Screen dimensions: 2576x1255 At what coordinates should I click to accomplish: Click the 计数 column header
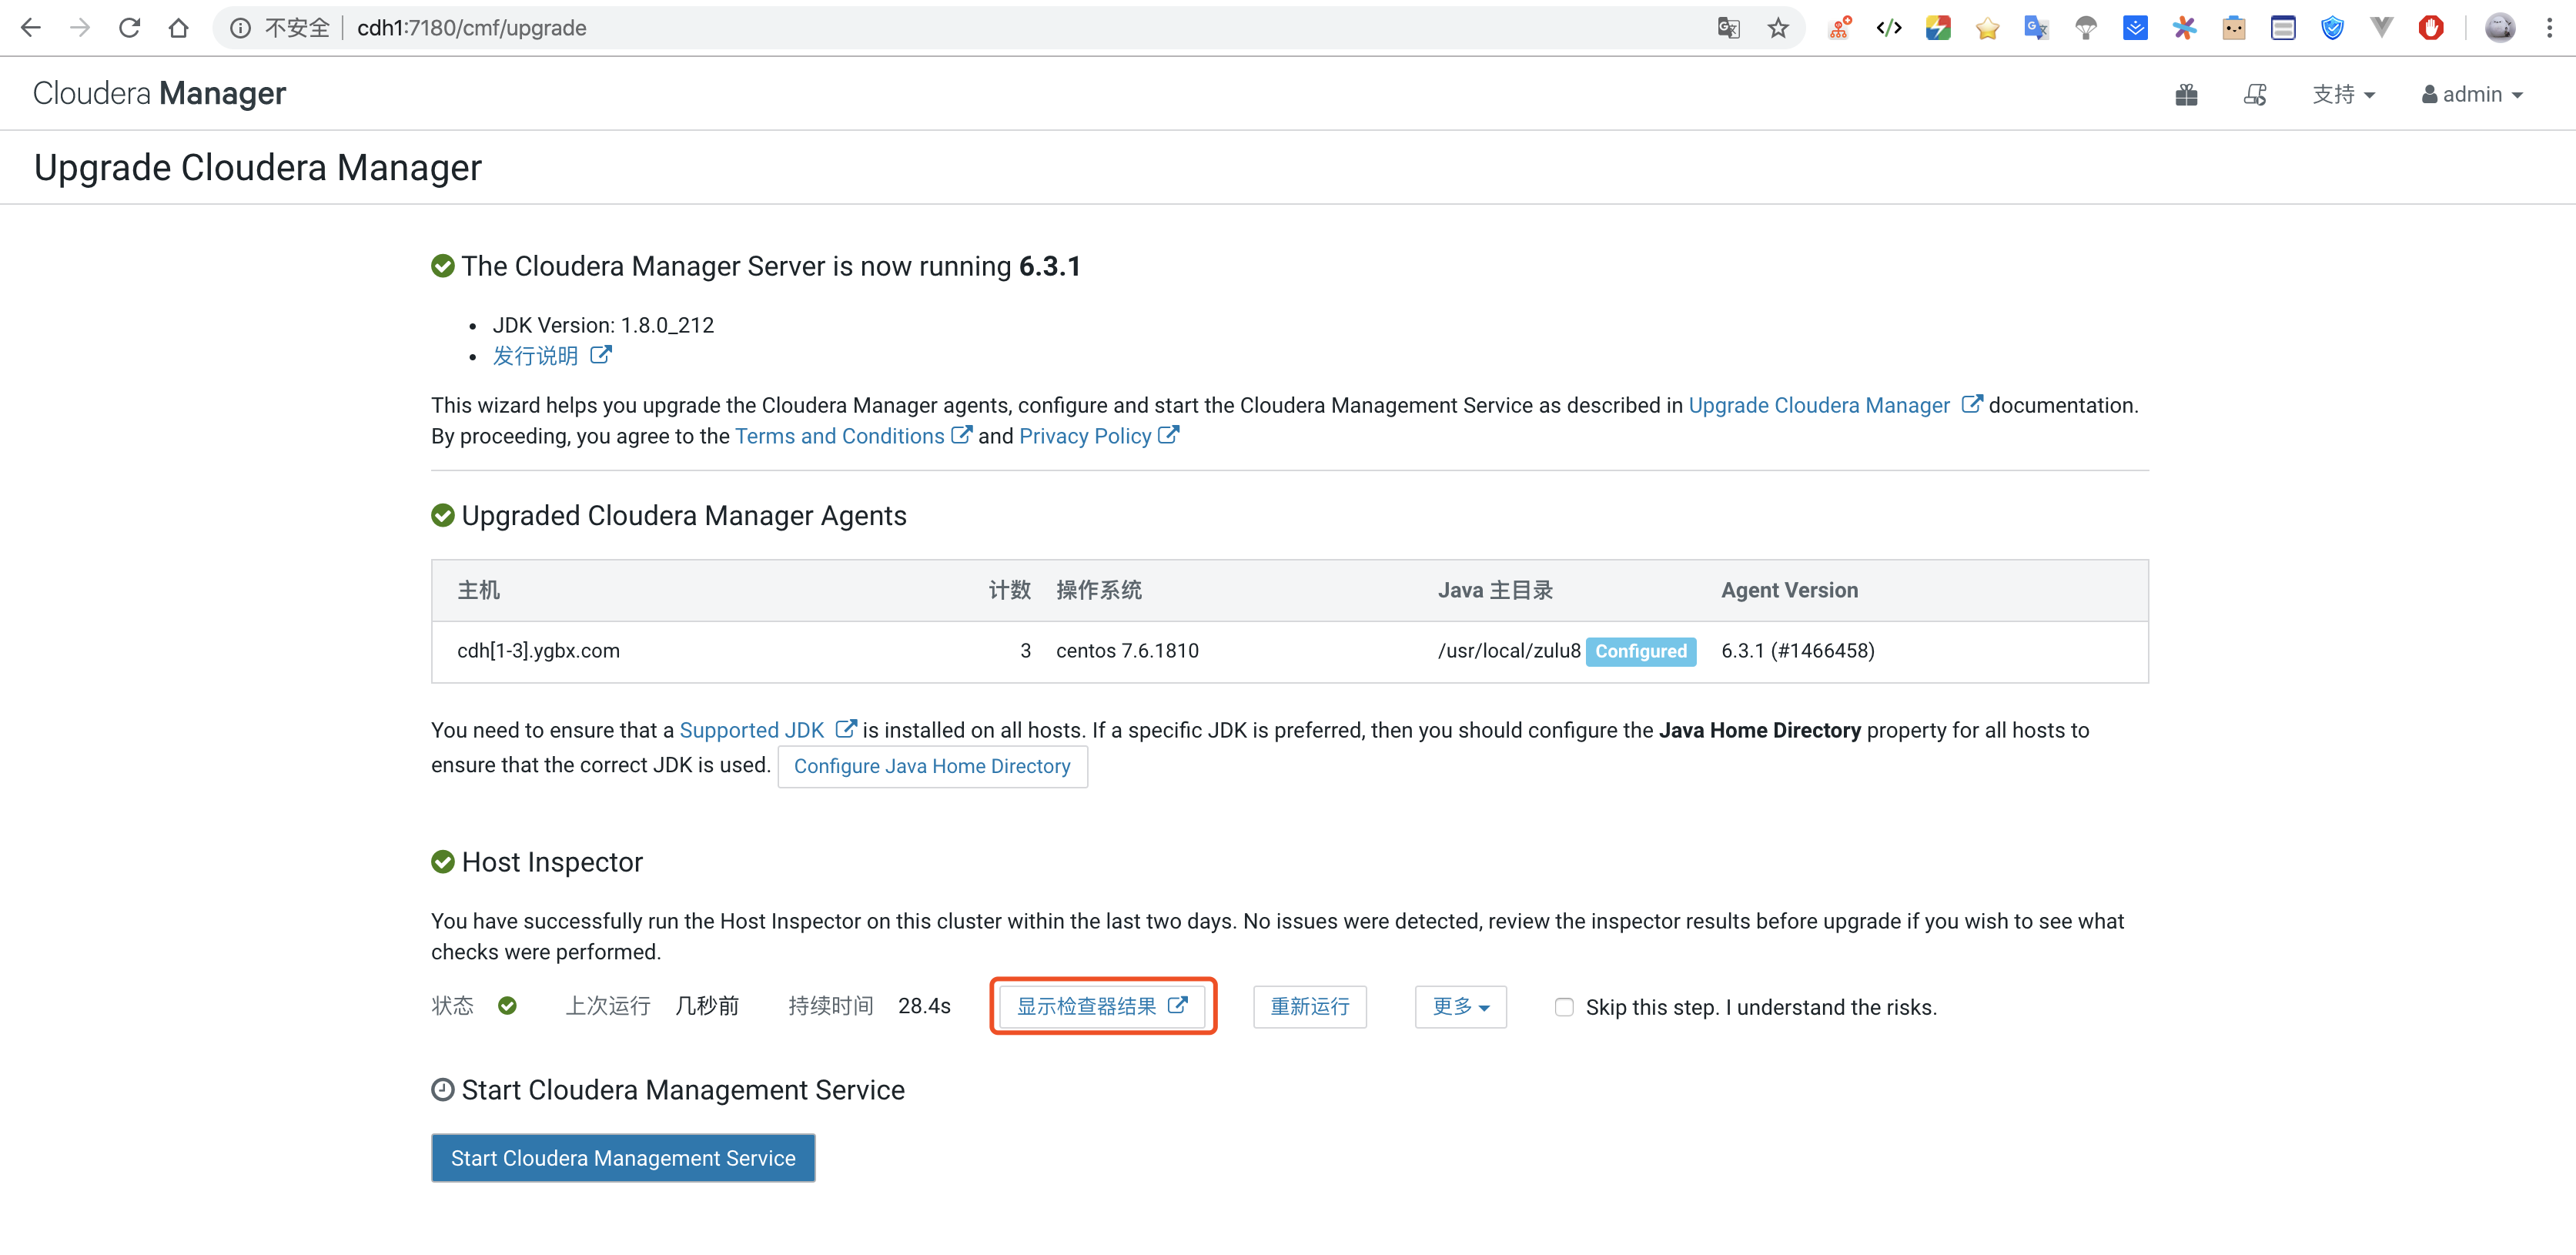[x=1009, y=590]
